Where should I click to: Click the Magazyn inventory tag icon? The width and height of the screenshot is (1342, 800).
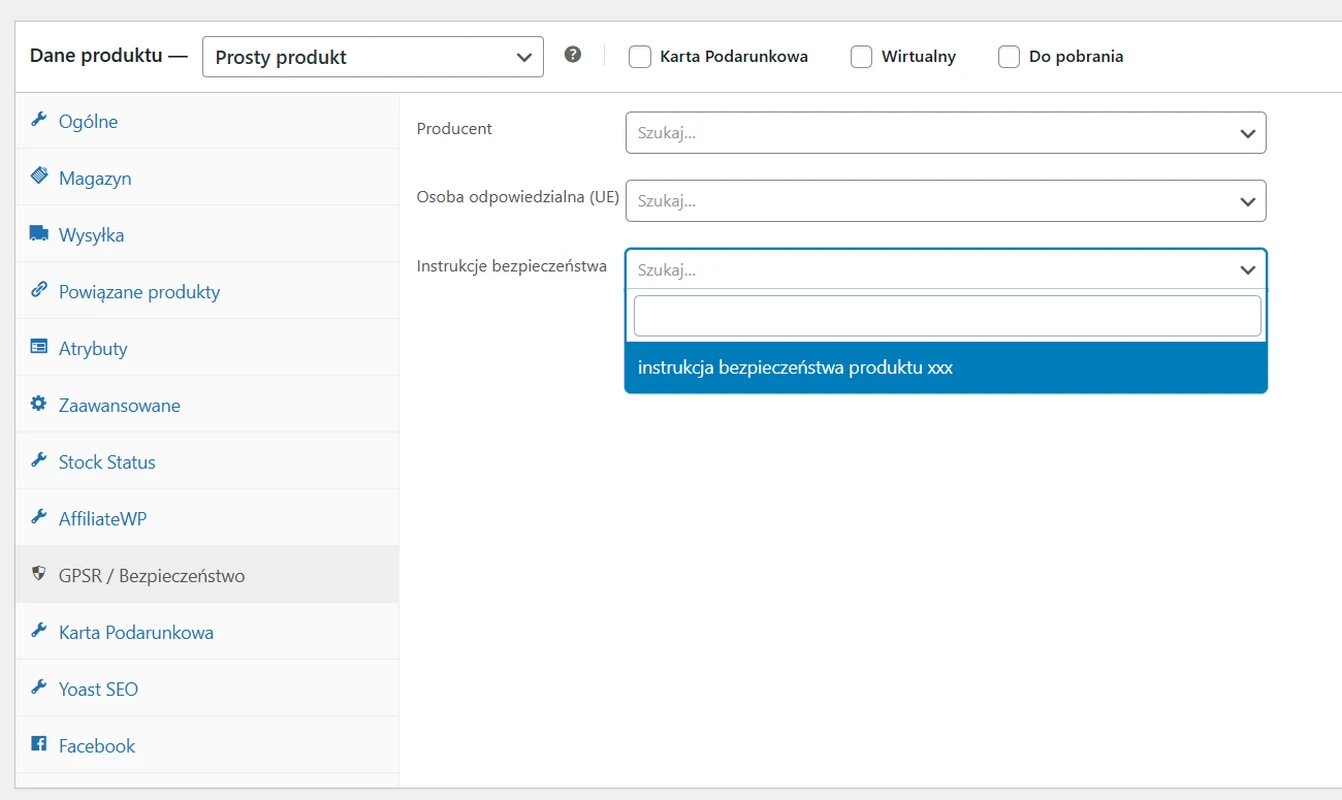point(39,177)
